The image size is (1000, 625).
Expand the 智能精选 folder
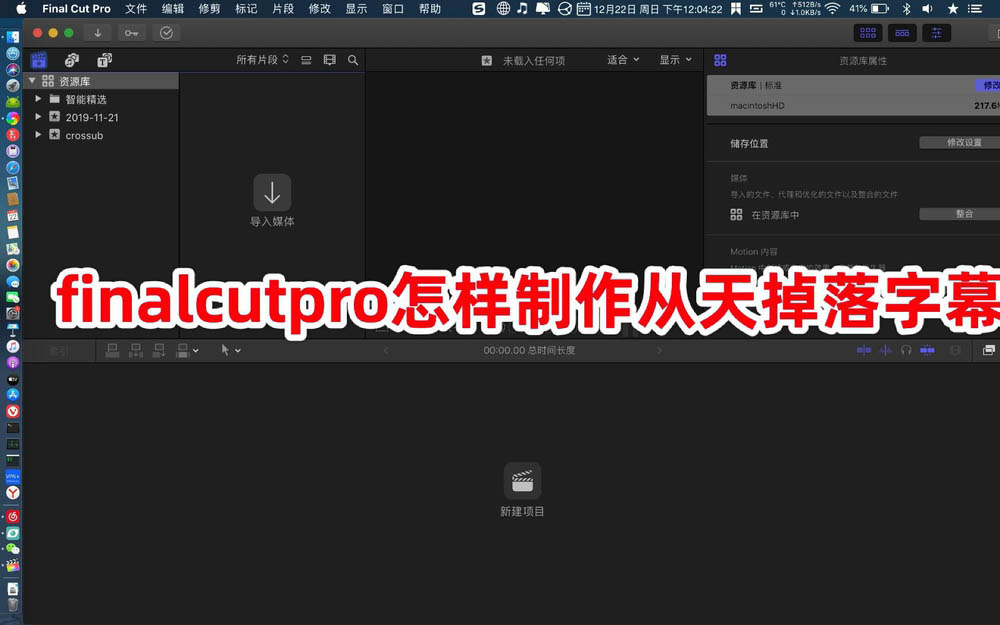[x=38, y=99]
